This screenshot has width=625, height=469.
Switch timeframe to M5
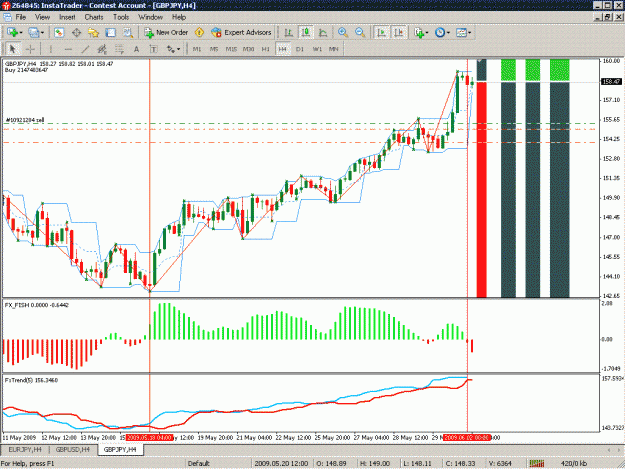pos(214,49)
